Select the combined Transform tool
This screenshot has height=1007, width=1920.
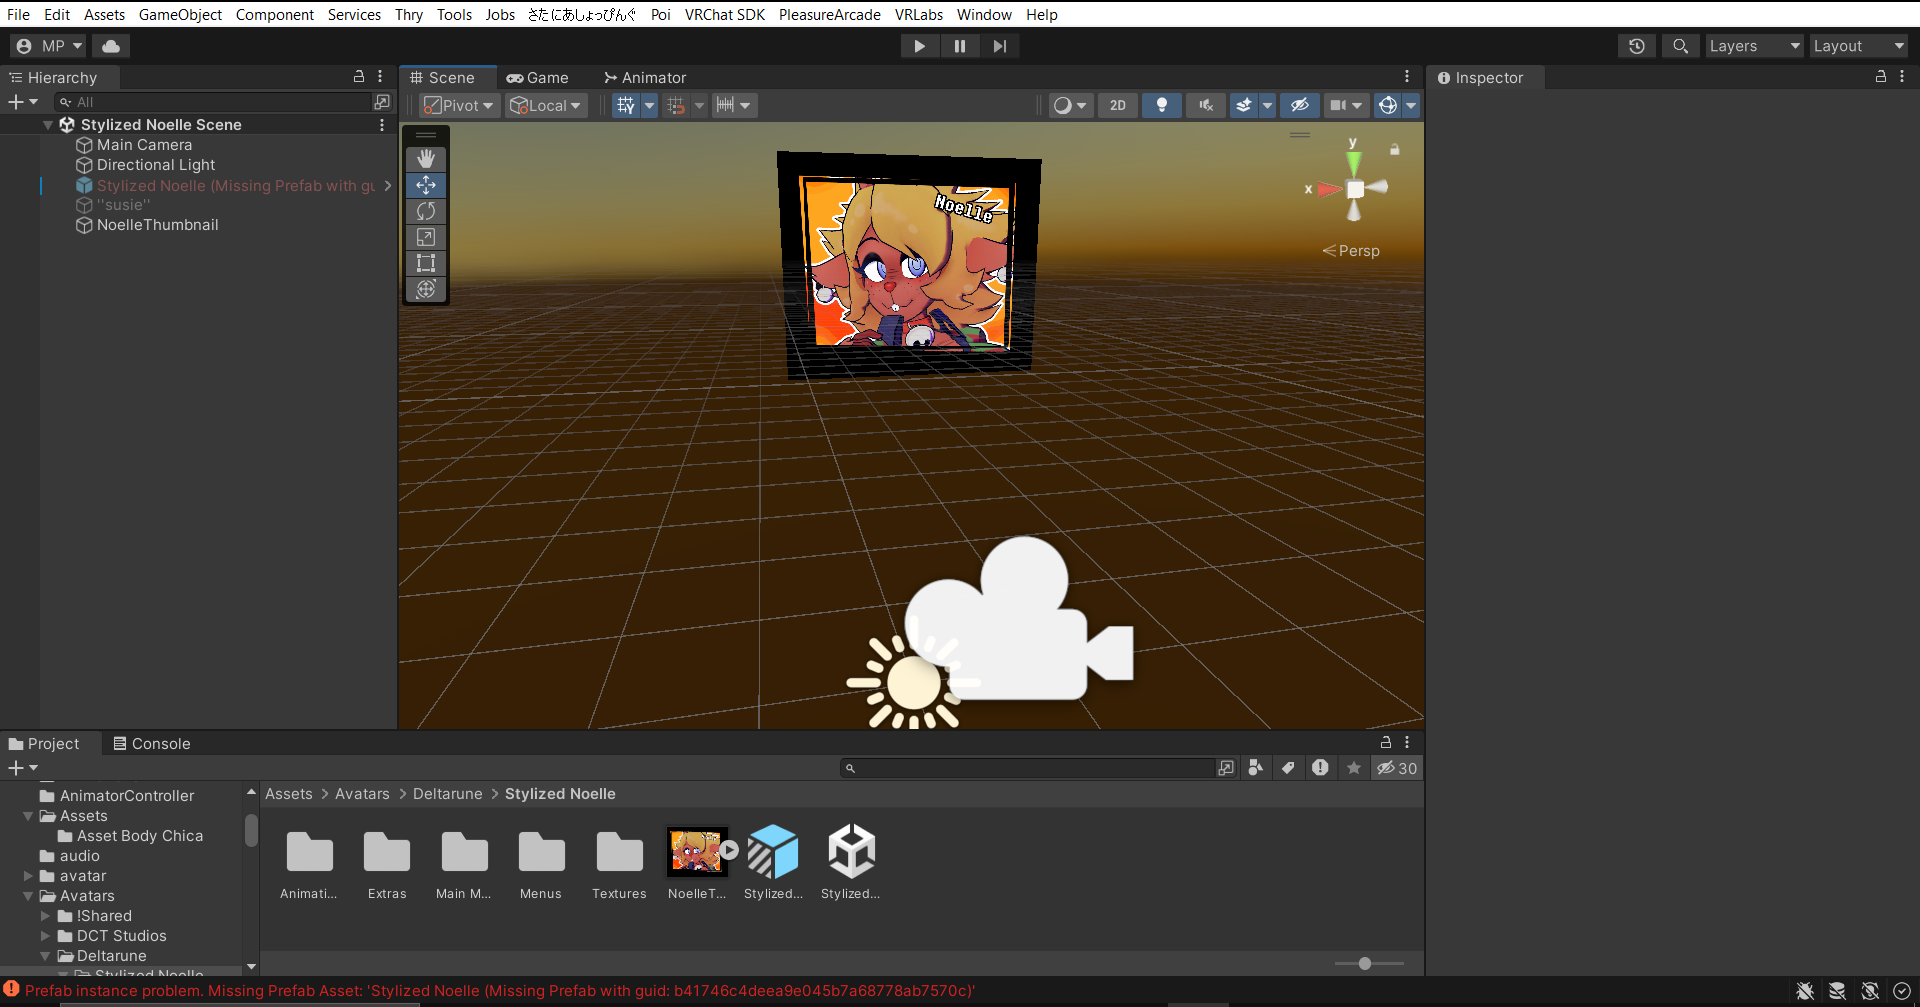(x=426, y=289)
